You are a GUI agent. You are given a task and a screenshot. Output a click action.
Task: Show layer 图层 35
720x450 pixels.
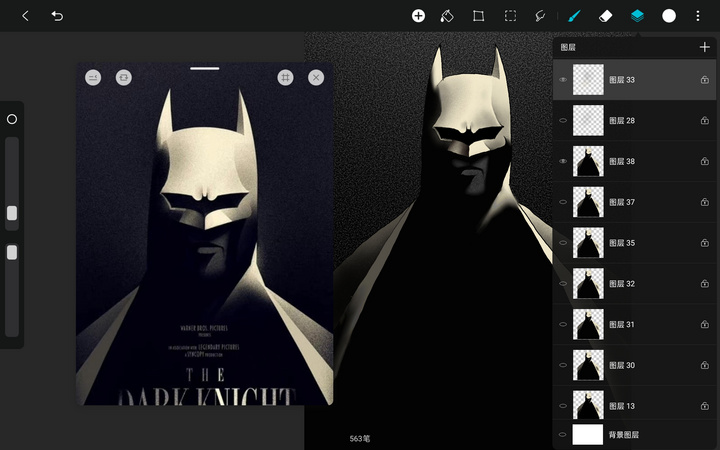click(562, 243)
